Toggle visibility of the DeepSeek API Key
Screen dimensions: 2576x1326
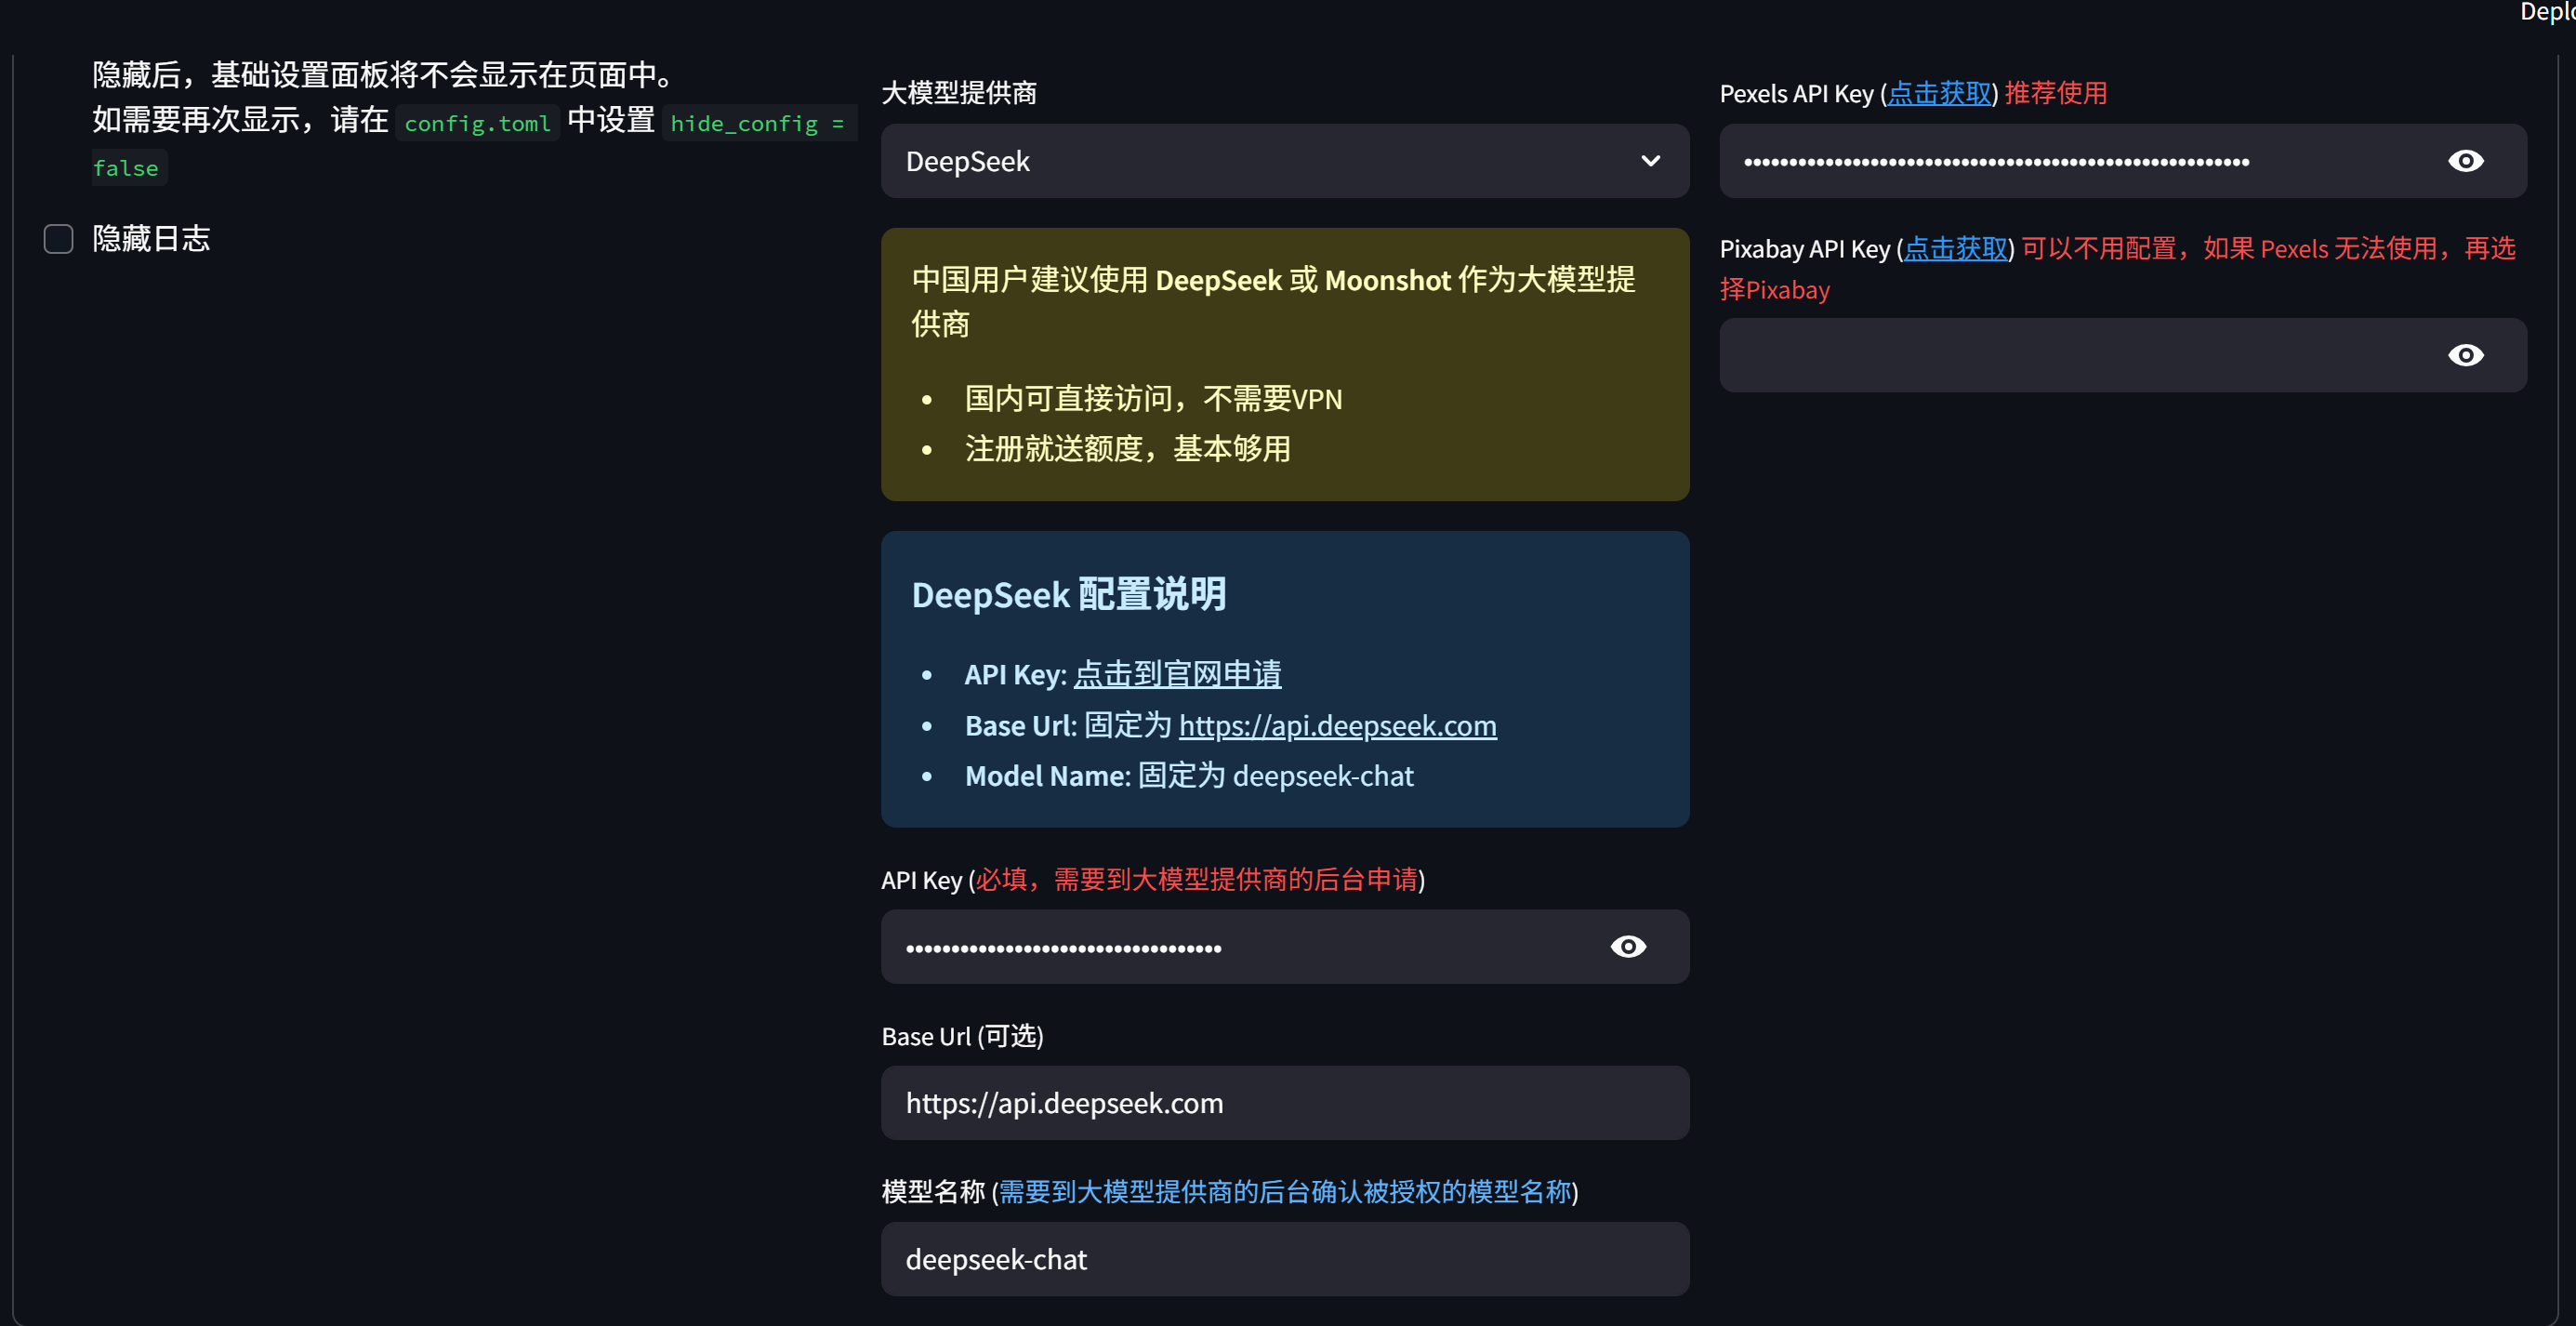pyautogui.click(x=1627, y=946)
